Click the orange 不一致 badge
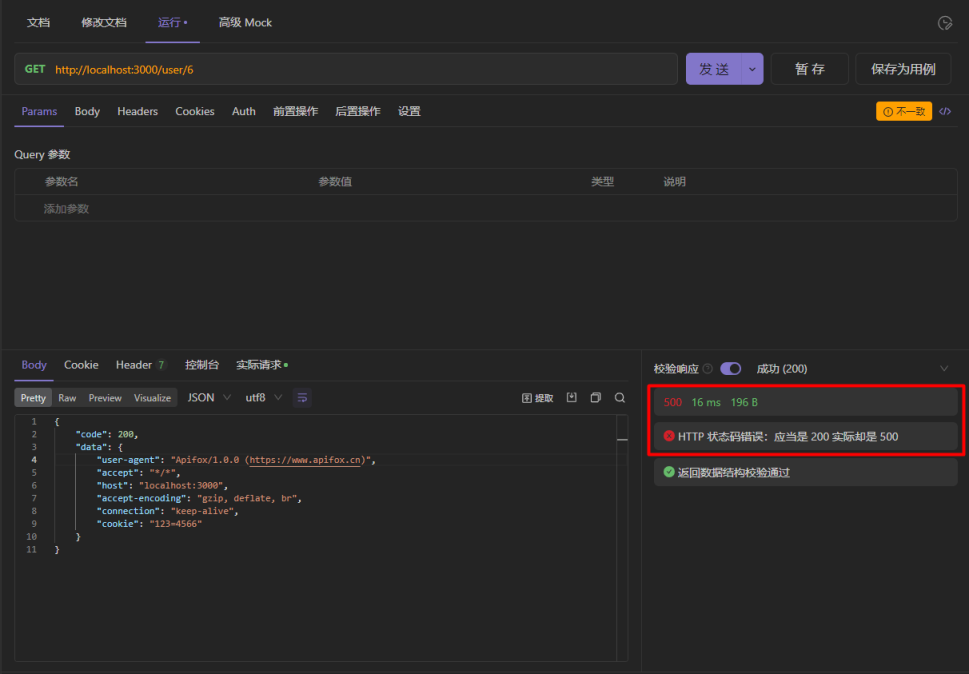 (x=903, y=111)
